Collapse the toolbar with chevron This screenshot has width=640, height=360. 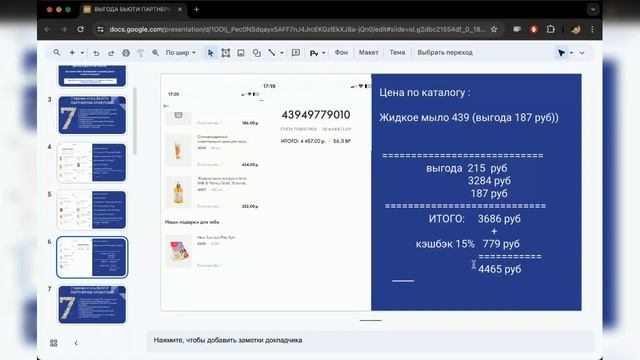(x=582, y=53)
